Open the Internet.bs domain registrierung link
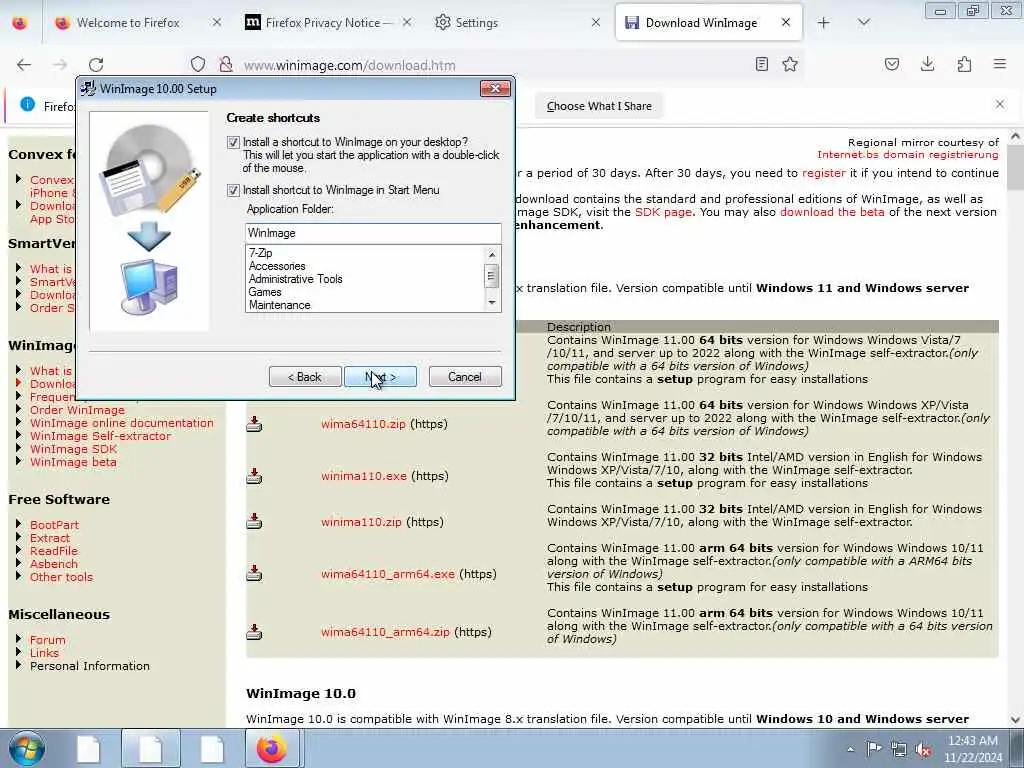Image resolution: width=1024 pixels, height=768 pixels. point(908,155)
